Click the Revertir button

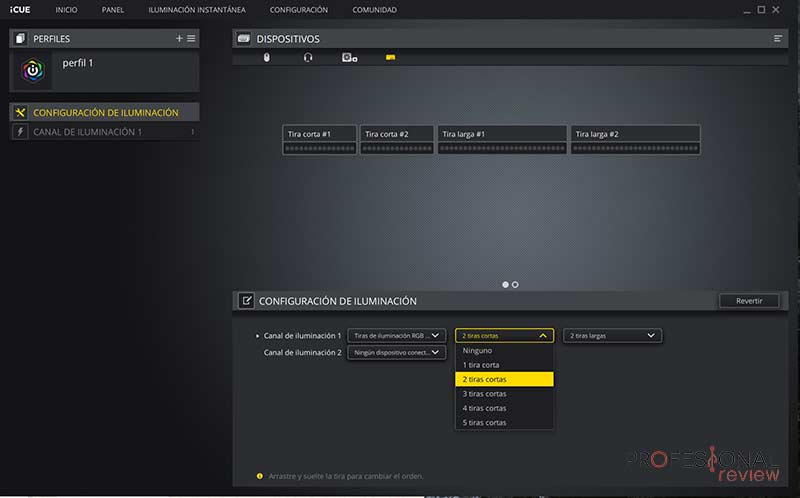[x=749, y=301]
